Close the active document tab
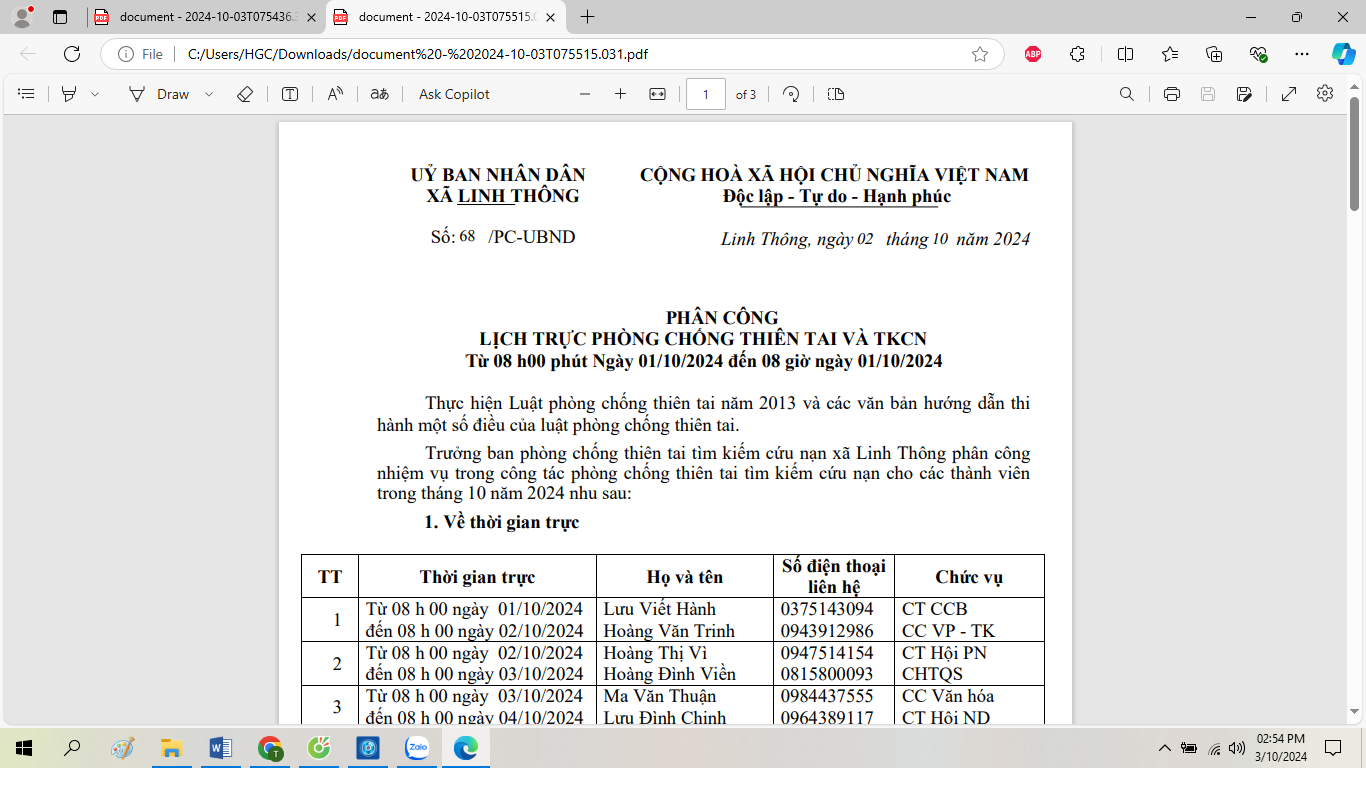The image size is (1366, 786). (548, 17)
